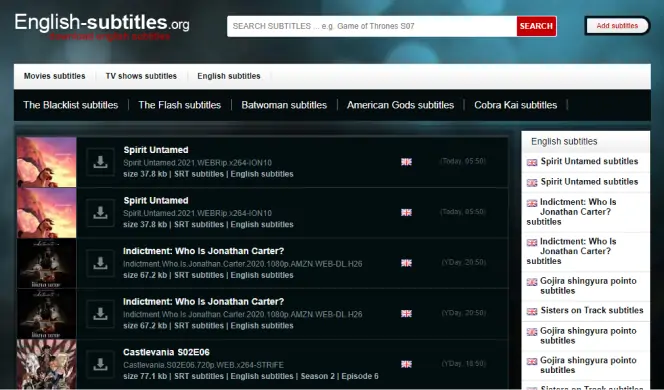
Task: Open Castlevania S02E06 title link
Action: point(166,352)
